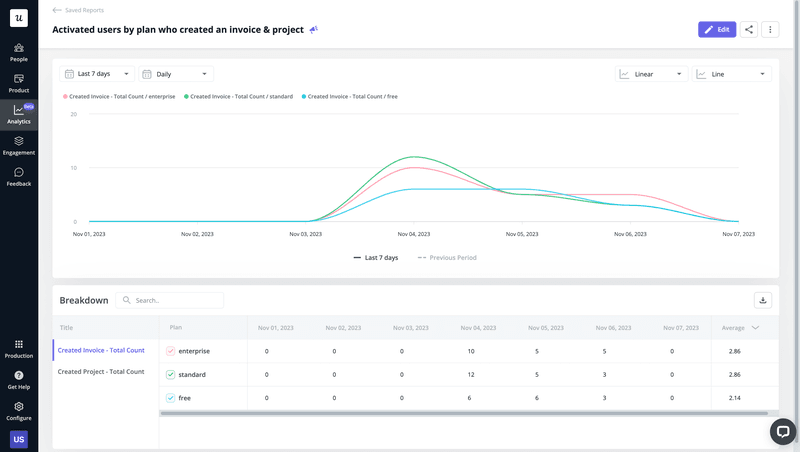800x452 pixels.
Task: Toggle the free plan checkbox
Action: pos(171,398)
